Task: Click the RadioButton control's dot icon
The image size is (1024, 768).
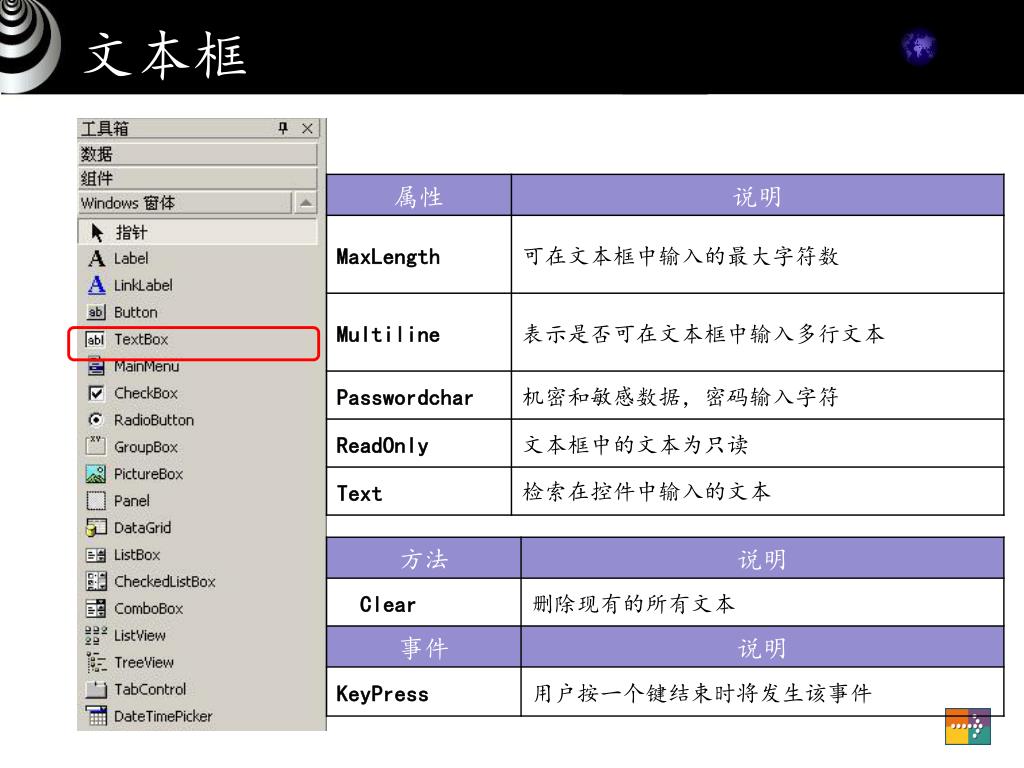Action: click(x=95, y=420)
